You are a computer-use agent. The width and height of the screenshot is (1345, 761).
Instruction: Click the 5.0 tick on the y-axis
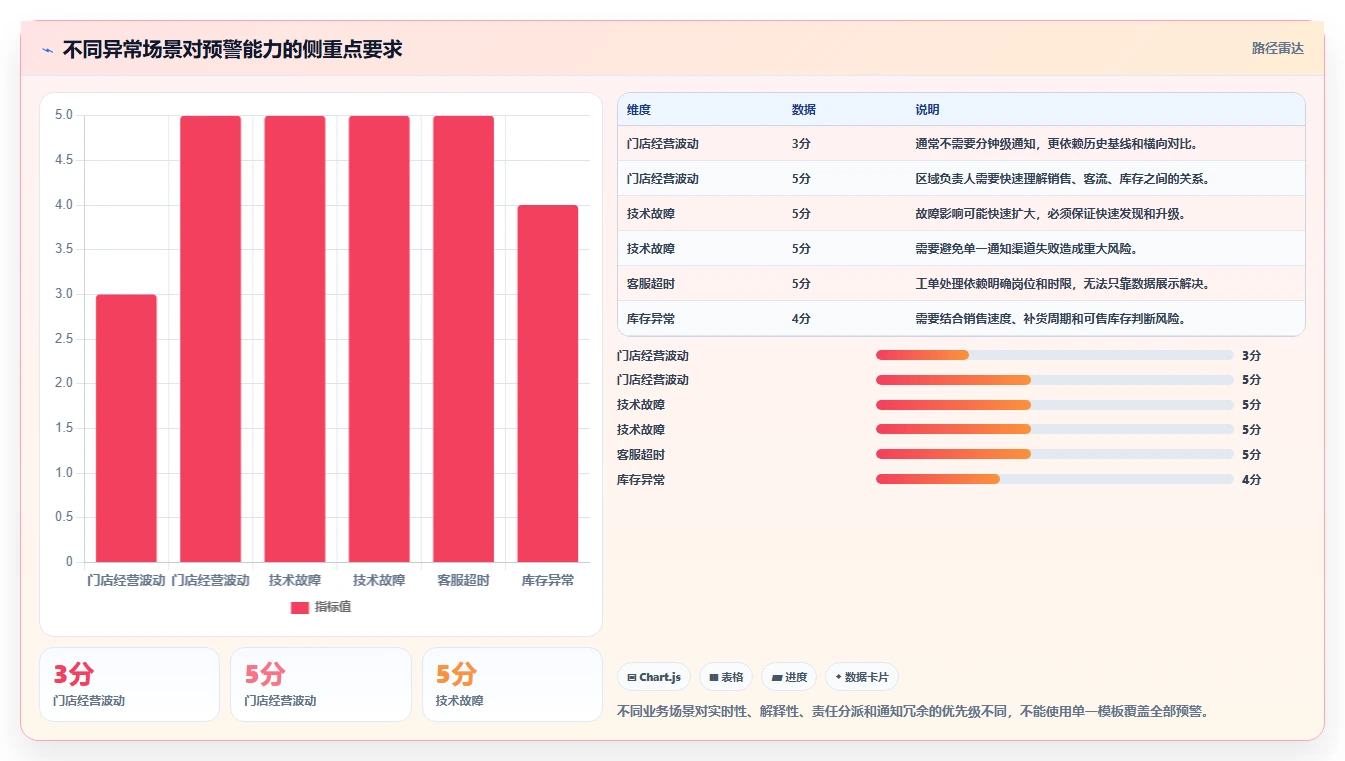click(x=64, y=115)
